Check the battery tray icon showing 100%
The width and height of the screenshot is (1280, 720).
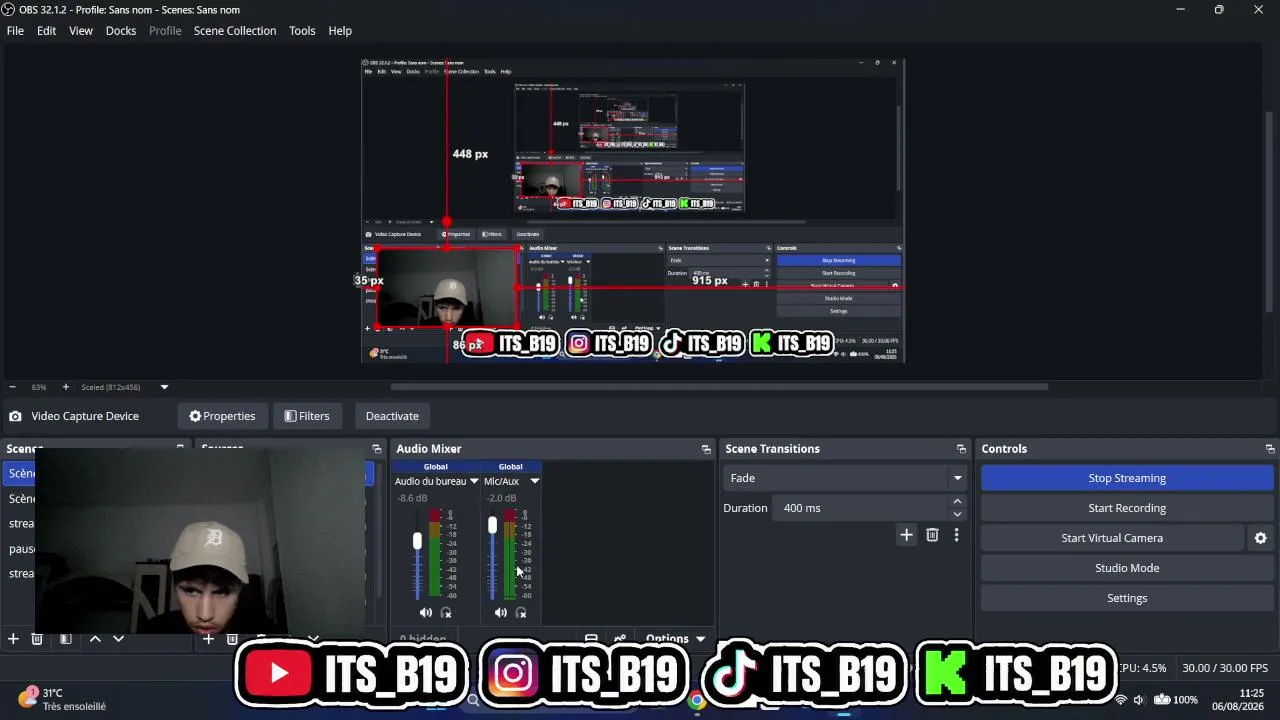tap(1176, 700)
